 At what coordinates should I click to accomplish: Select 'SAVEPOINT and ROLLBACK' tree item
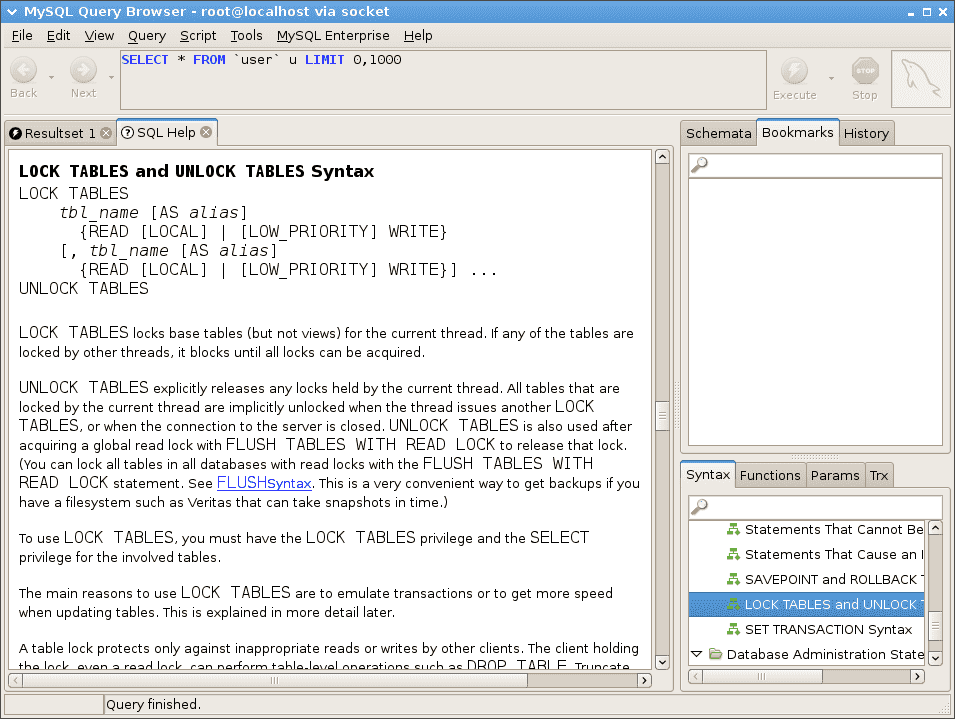806,579
